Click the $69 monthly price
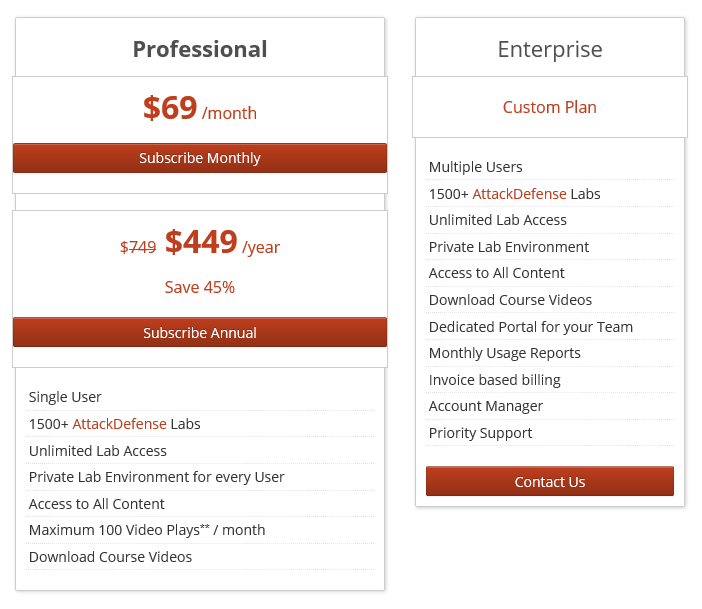The width and height of the screenshot is (702, 609). click(170, 108)
